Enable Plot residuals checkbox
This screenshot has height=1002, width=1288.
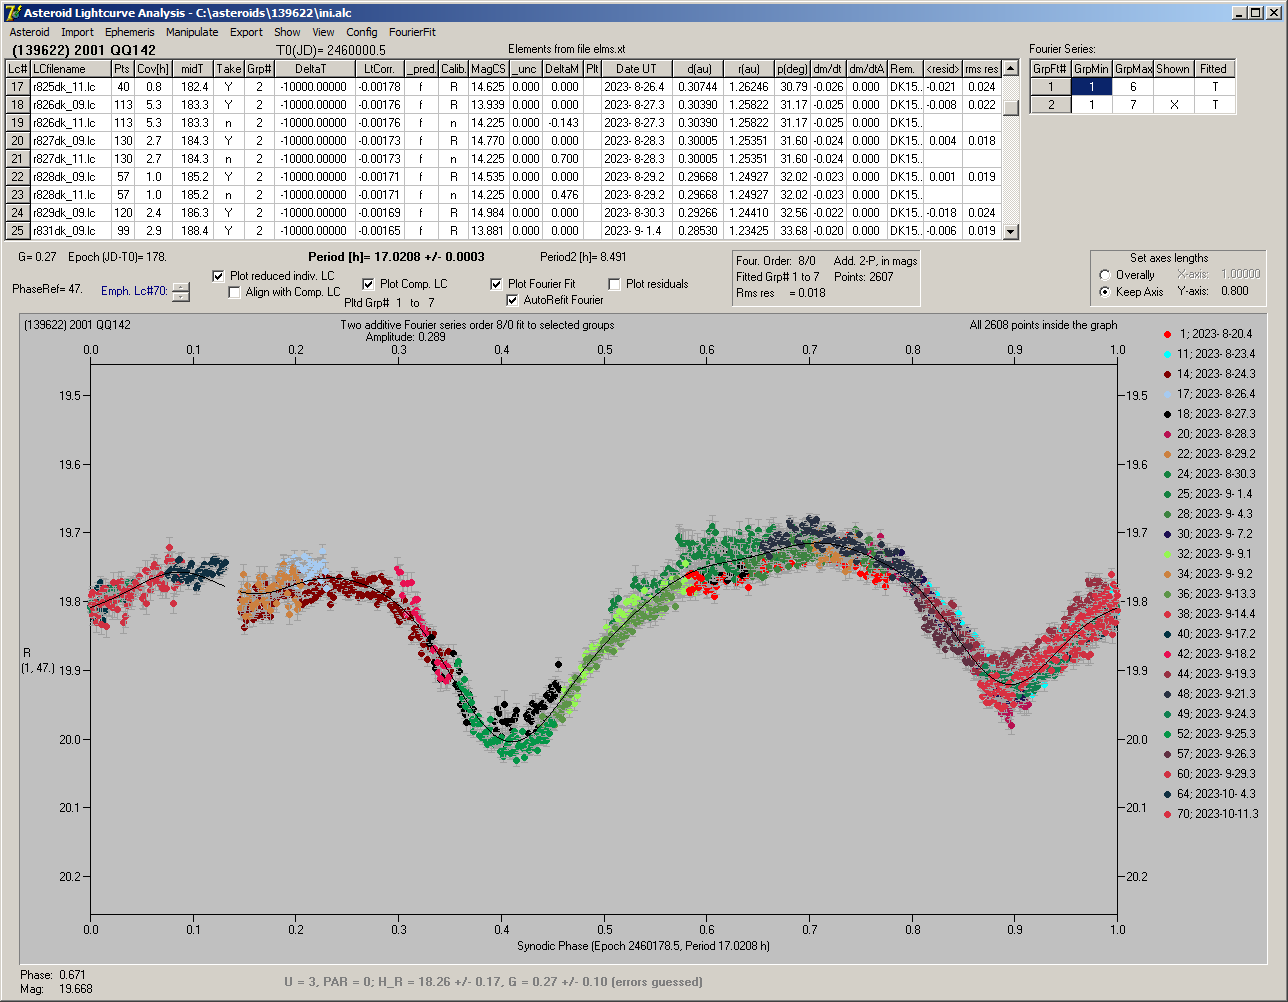615,284
